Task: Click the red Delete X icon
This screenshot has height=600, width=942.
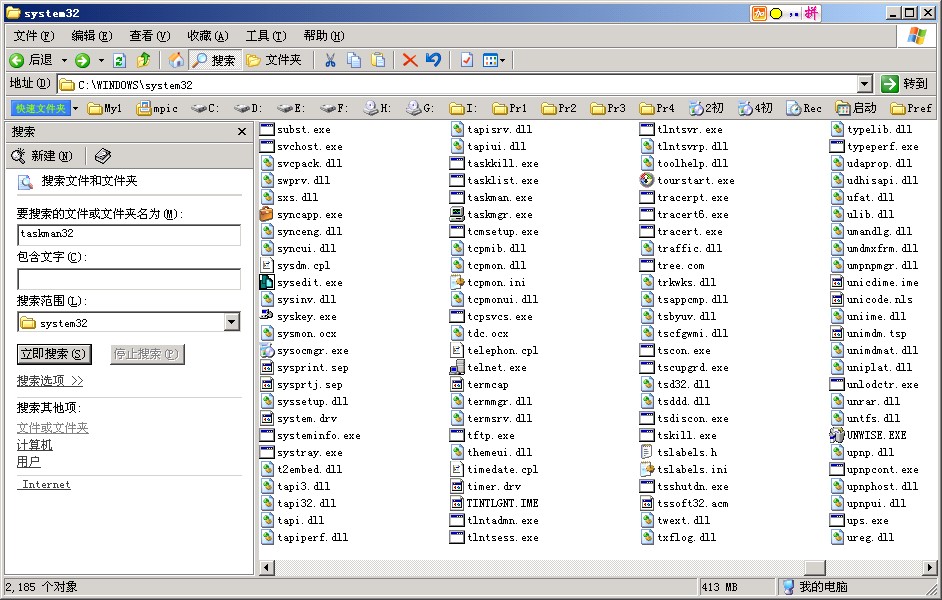Action: 409,61
